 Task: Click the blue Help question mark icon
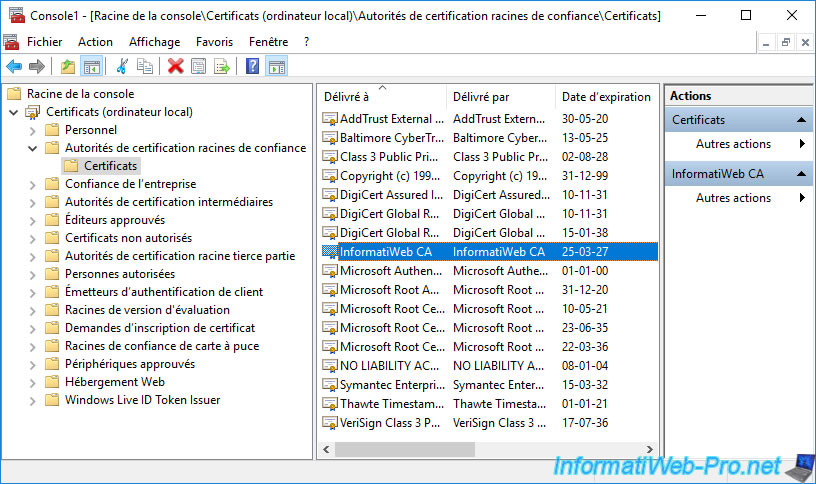tap(252, 67)
